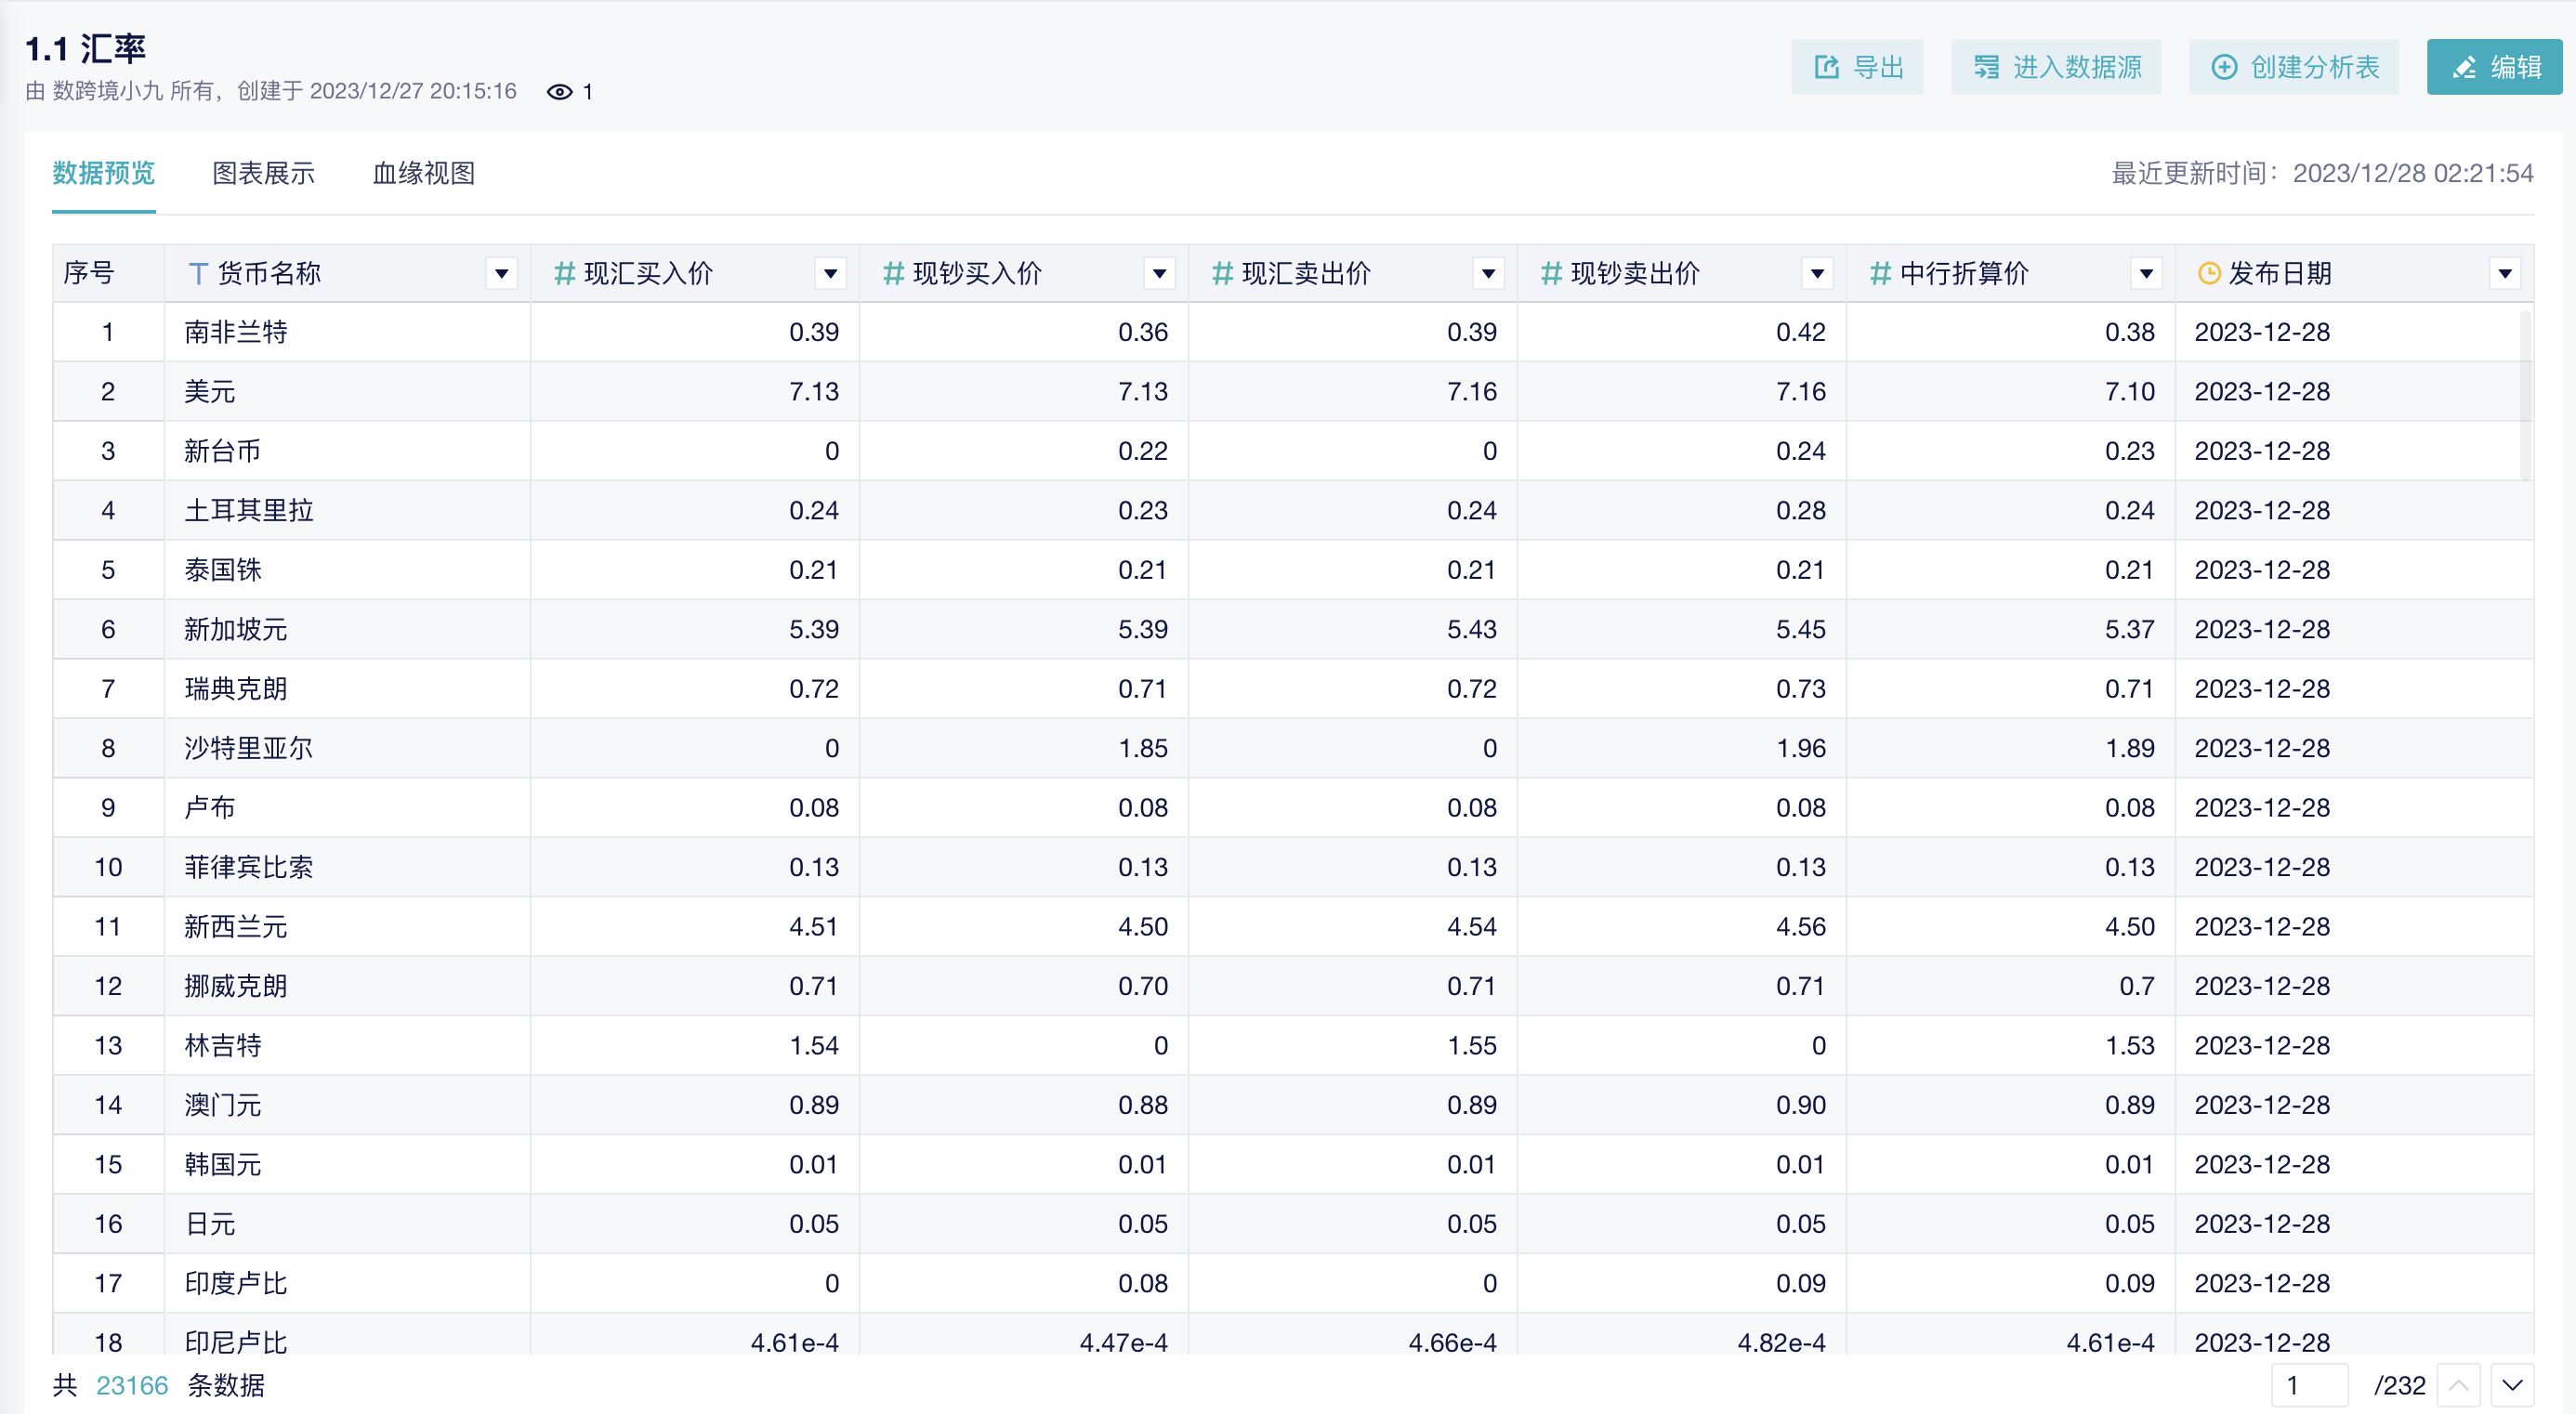Open the filter dropdown for 现汇卖出价
This screenshot has height=1414, width=2576.
coord(1488,272)
